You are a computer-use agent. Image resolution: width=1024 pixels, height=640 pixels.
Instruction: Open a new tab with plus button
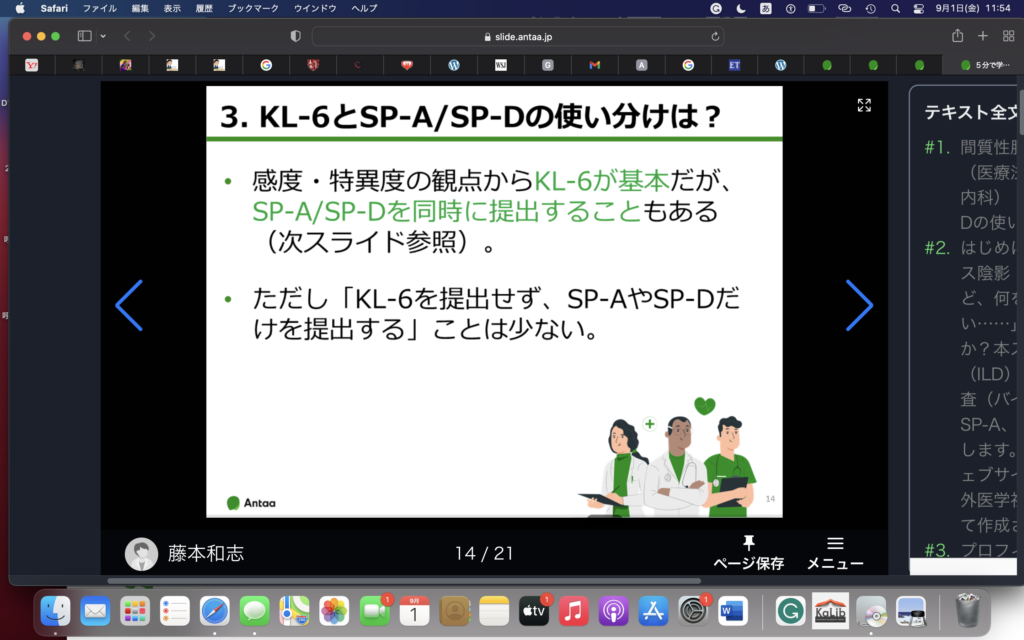pos(982,36)
